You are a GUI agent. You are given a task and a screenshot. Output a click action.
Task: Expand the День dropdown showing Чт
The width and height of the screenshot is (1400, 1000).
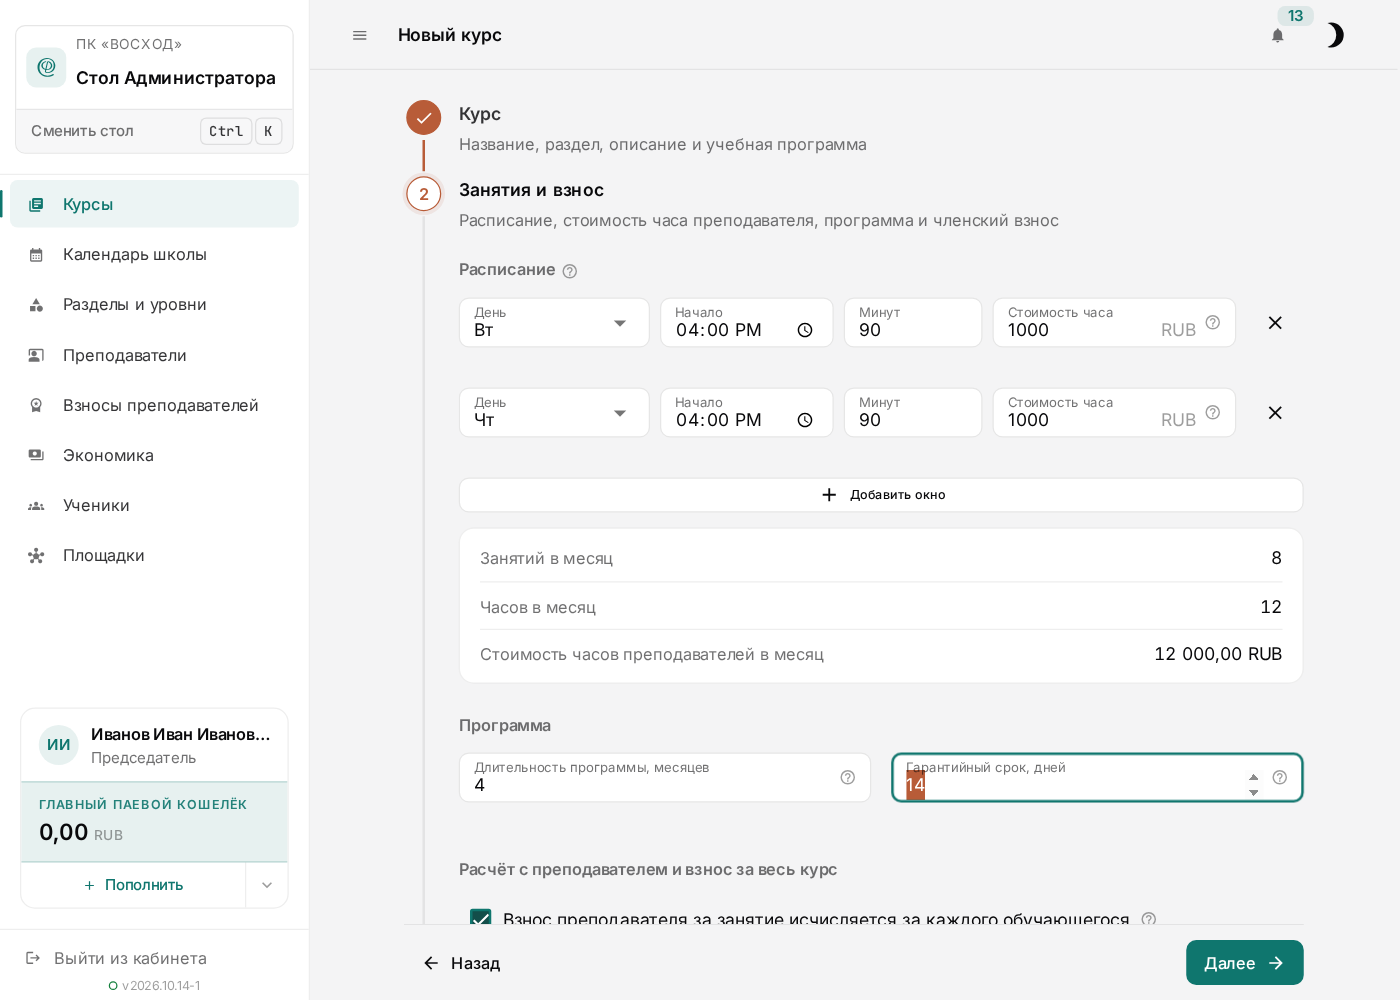[554, 413]
